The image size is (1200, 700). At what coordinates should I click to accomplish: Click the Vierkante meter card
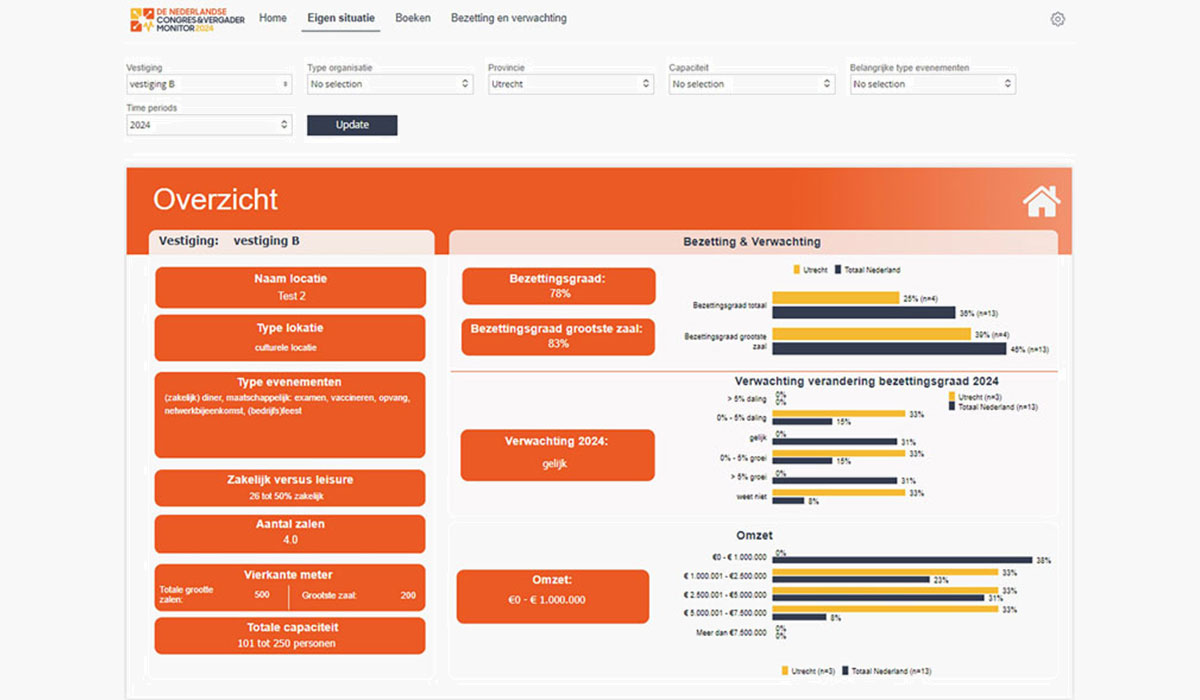(290, 587)
